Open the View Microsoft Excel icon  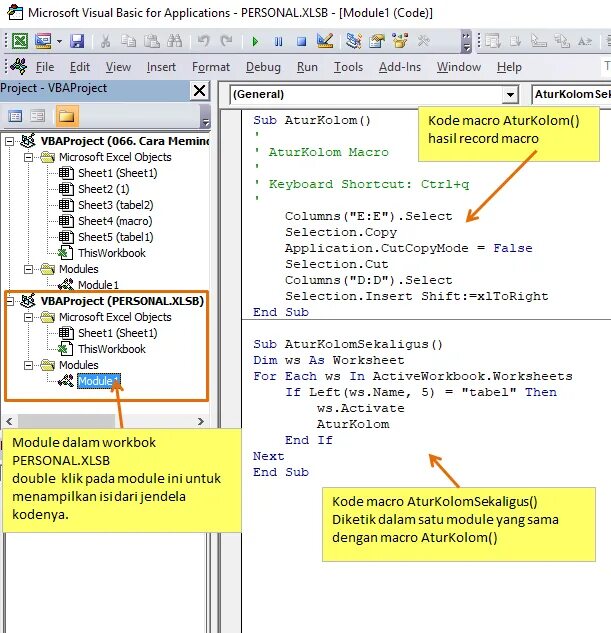(19, 41)
